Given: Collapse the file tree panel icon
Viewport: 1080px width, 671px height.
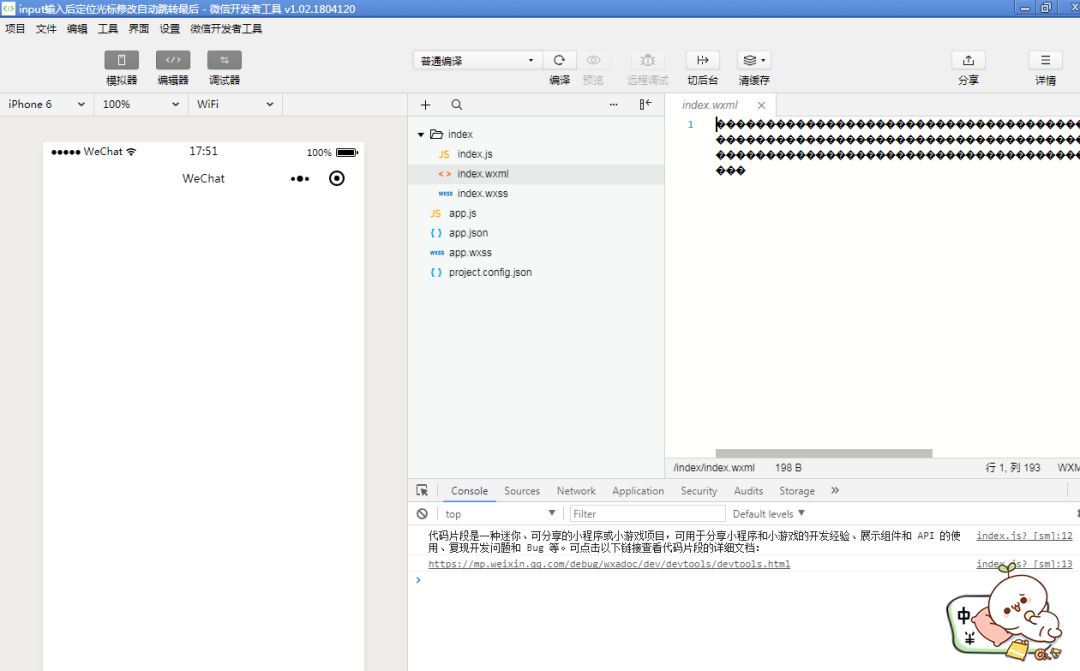Looking at the screenshot, I should (645, 104).
